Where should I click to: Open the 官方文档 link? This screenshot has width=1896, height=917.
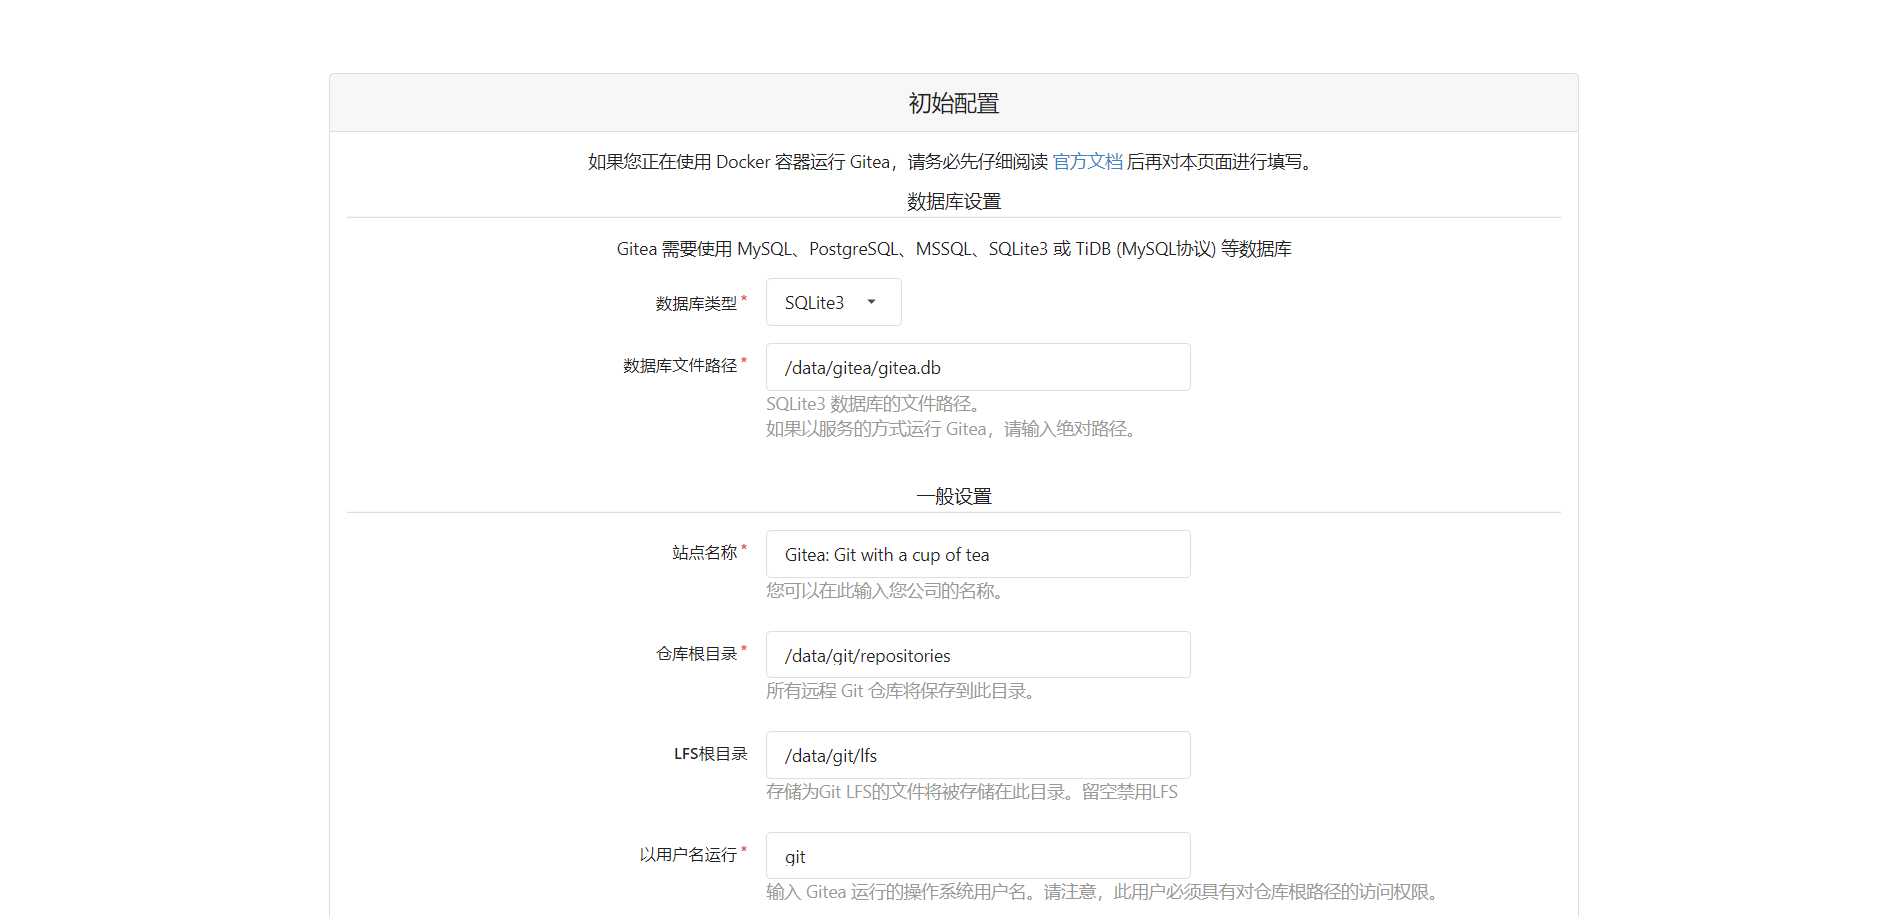tap(1087, 162)
